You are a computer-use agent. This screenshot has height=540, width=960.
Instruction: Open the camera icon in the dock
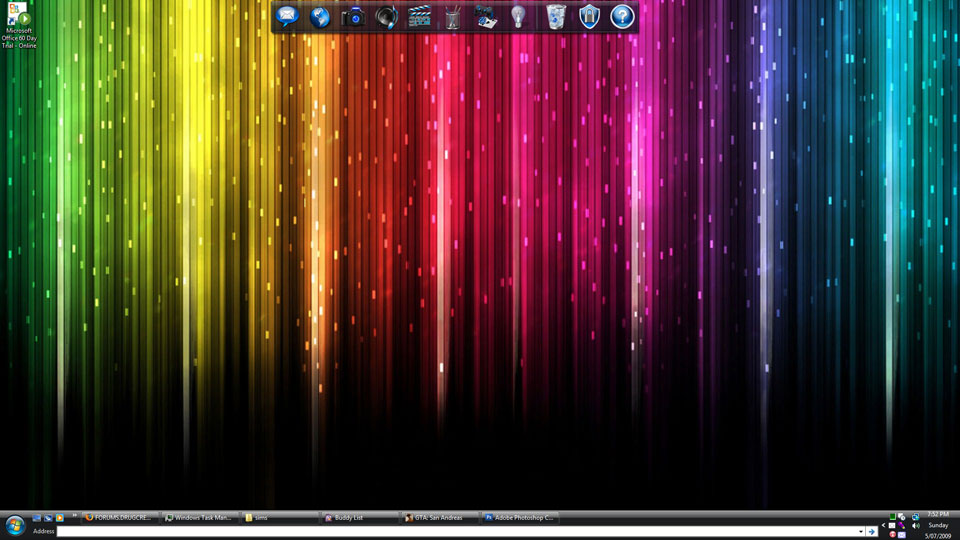click(x=353, y=17)
